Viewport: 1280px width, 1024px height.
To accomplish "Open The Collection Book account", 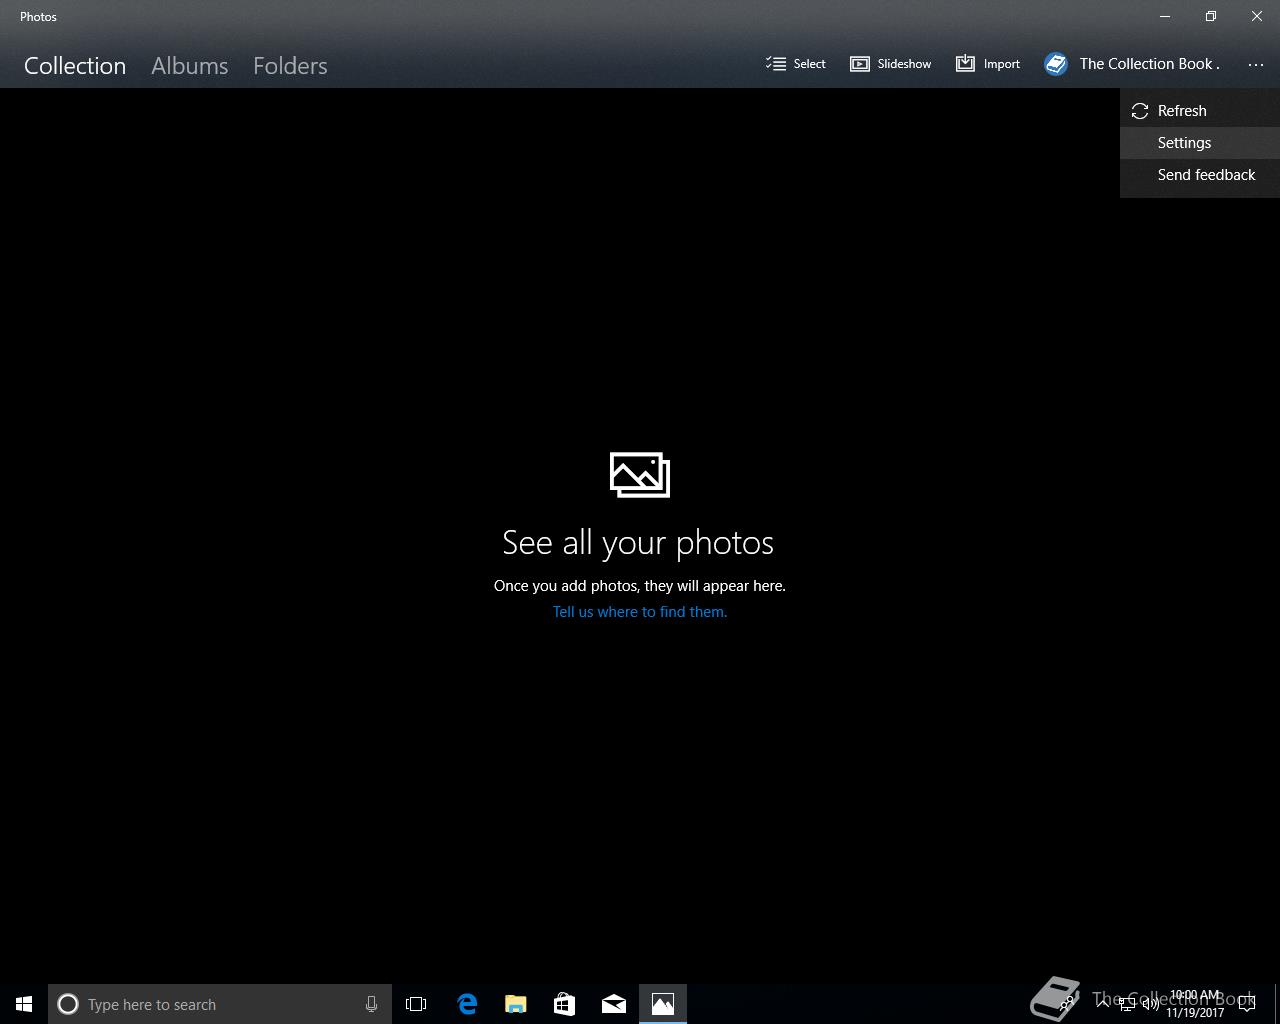I will pos(1132,64).
